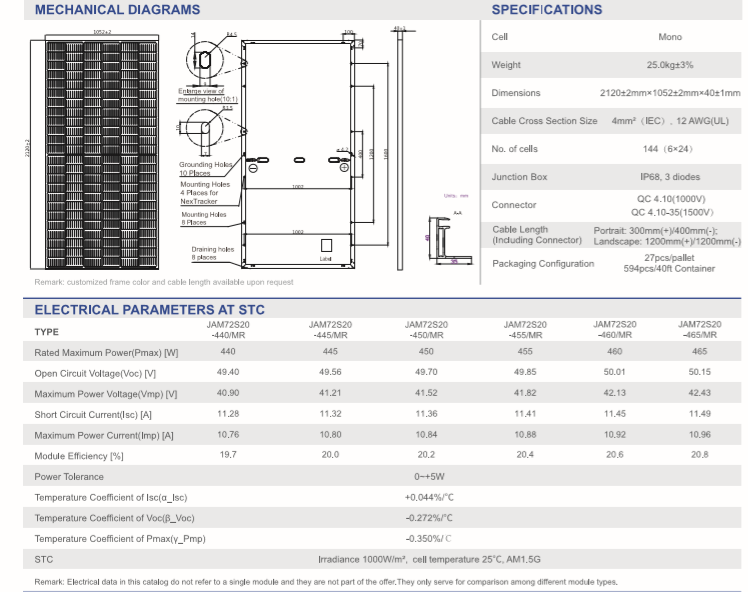
Task: Click 'Rated Maximum Power(Pmax) [W]' row label
Action: (x=106, y=353)
